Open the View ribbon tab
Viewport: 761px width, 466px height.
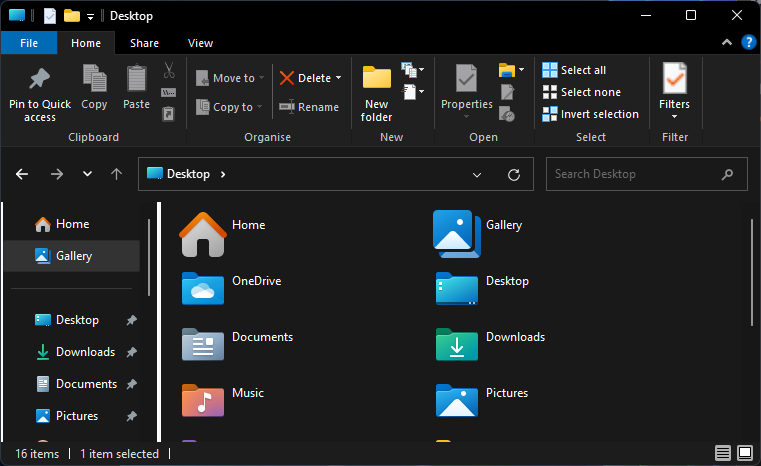coord(200,43)
